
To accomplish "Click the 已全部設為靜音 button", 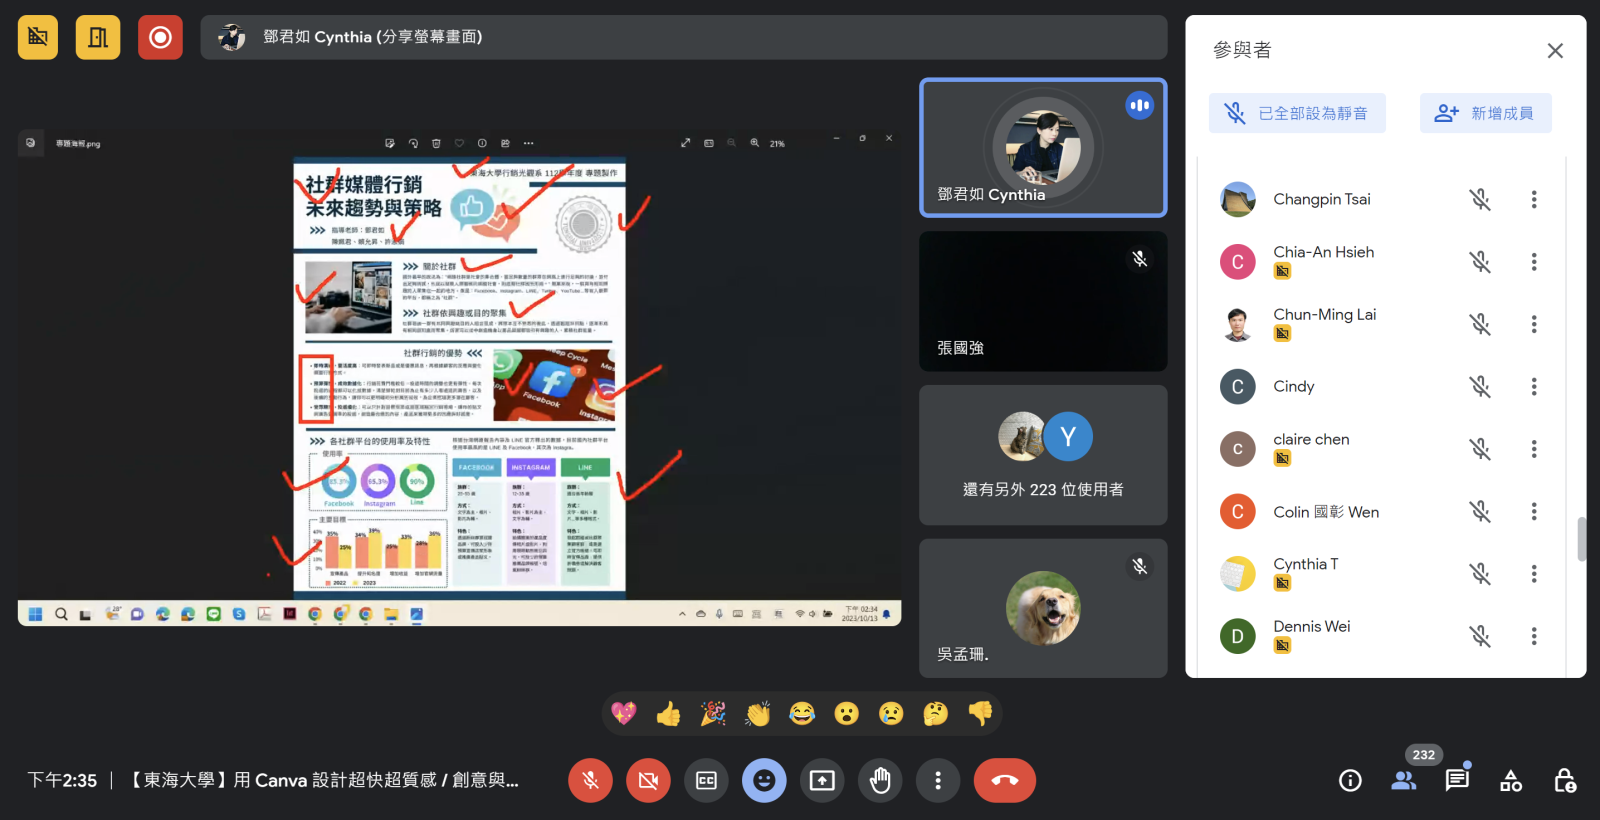I will point(1297,114).
